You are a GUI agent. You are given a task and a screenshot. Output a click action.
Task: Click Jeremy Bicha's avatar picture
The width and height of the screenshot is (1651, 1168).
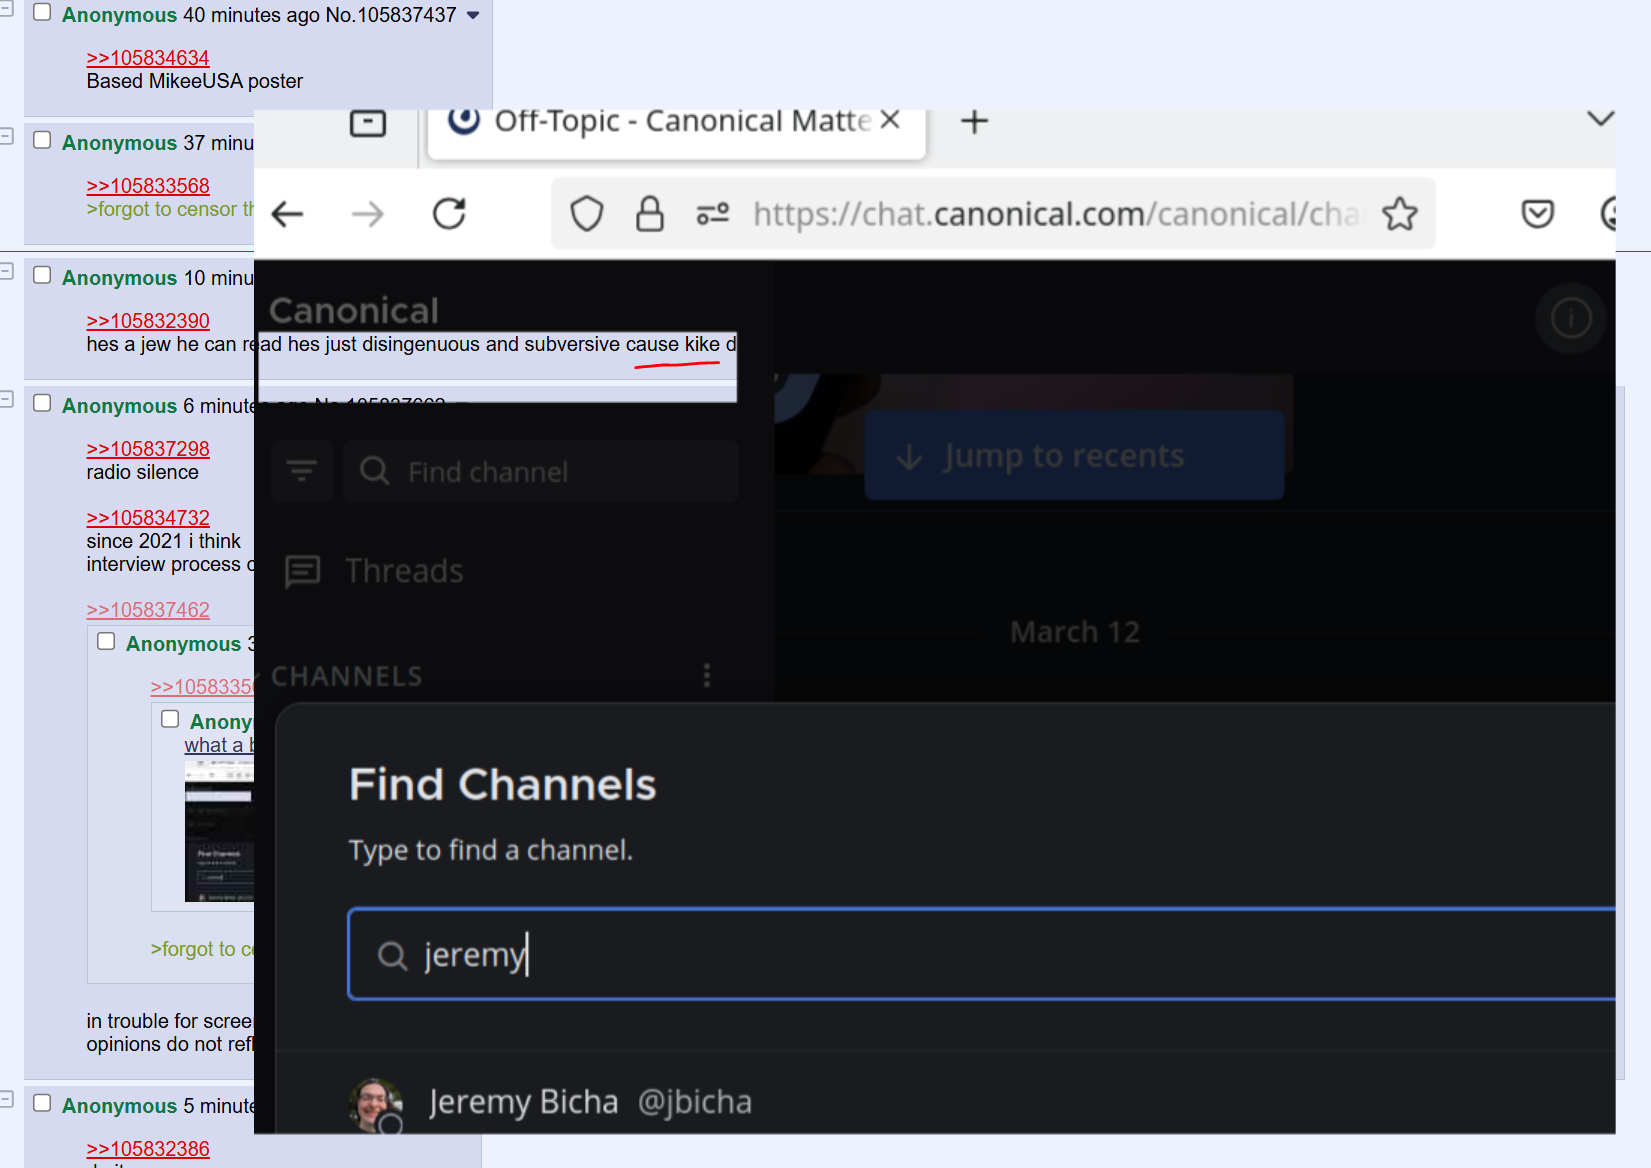375,1105
